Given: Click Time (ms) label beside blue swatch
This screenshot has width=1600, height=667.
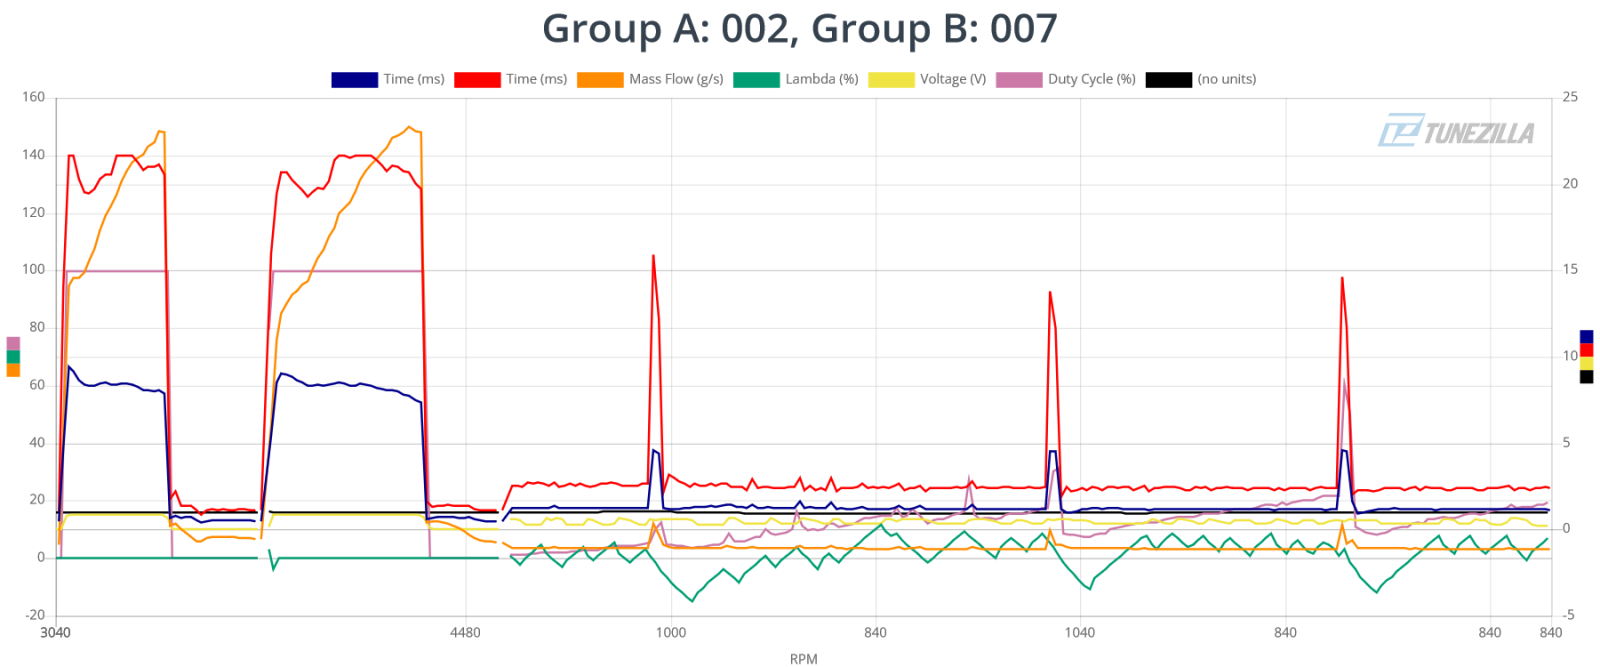Looking at the screenshot, I should coord(414,80).
